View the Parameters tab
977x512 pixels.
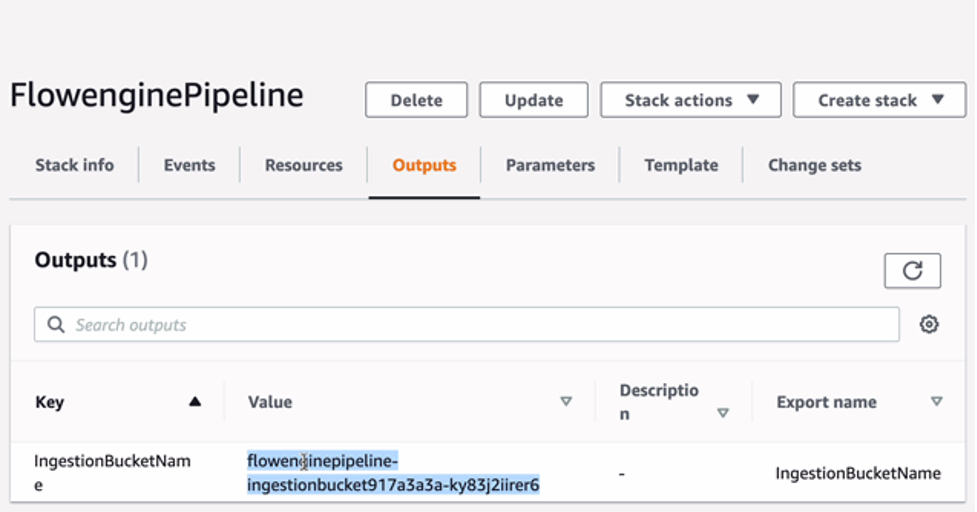[550, 165]
